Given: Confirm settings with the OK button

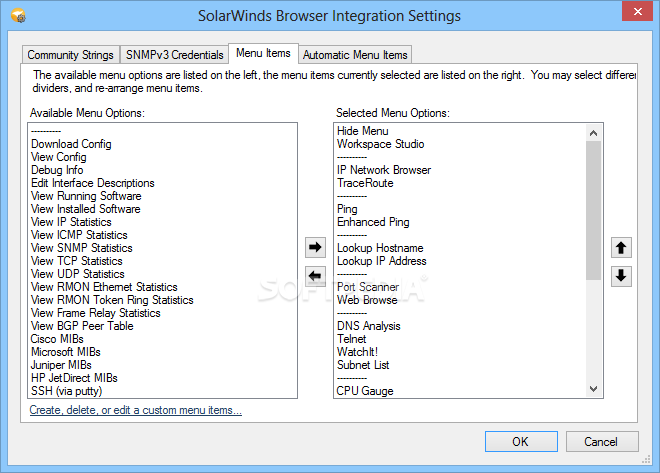Looking at the screenshot, I should click(521, 441).
